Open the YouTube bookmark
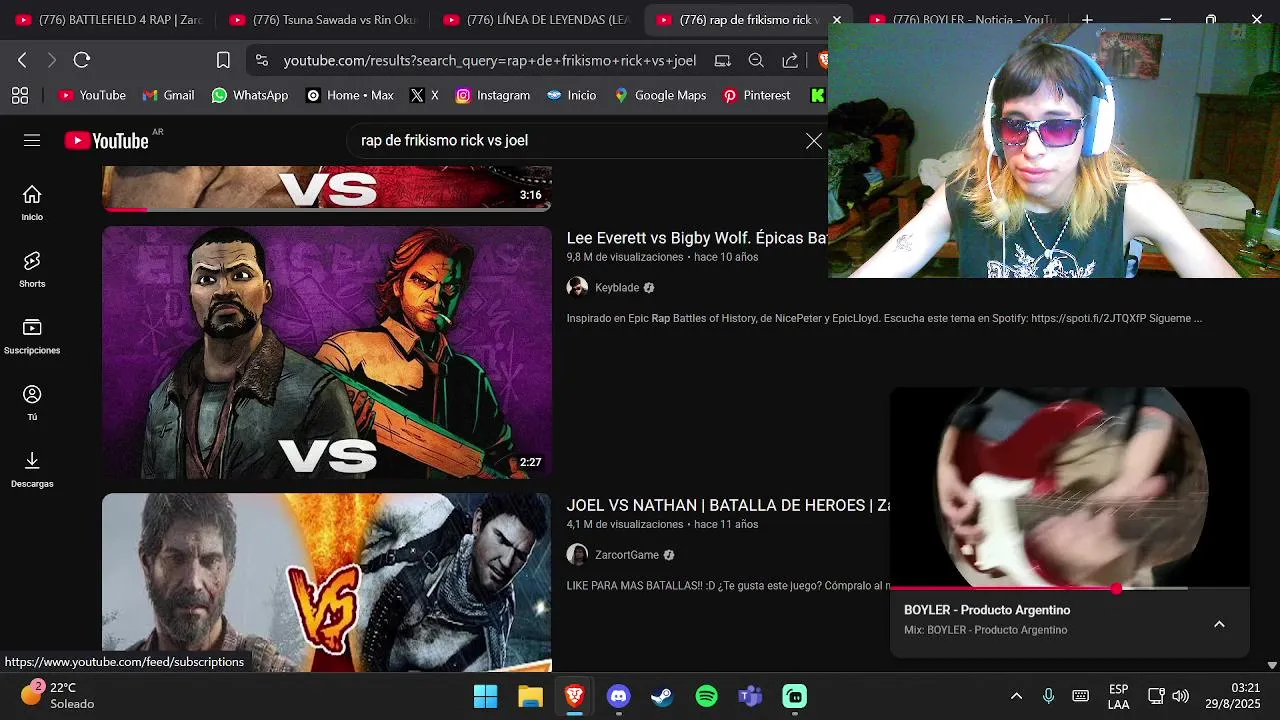The width and height of the screenshot is (1280, 720). tap(92, 95)
